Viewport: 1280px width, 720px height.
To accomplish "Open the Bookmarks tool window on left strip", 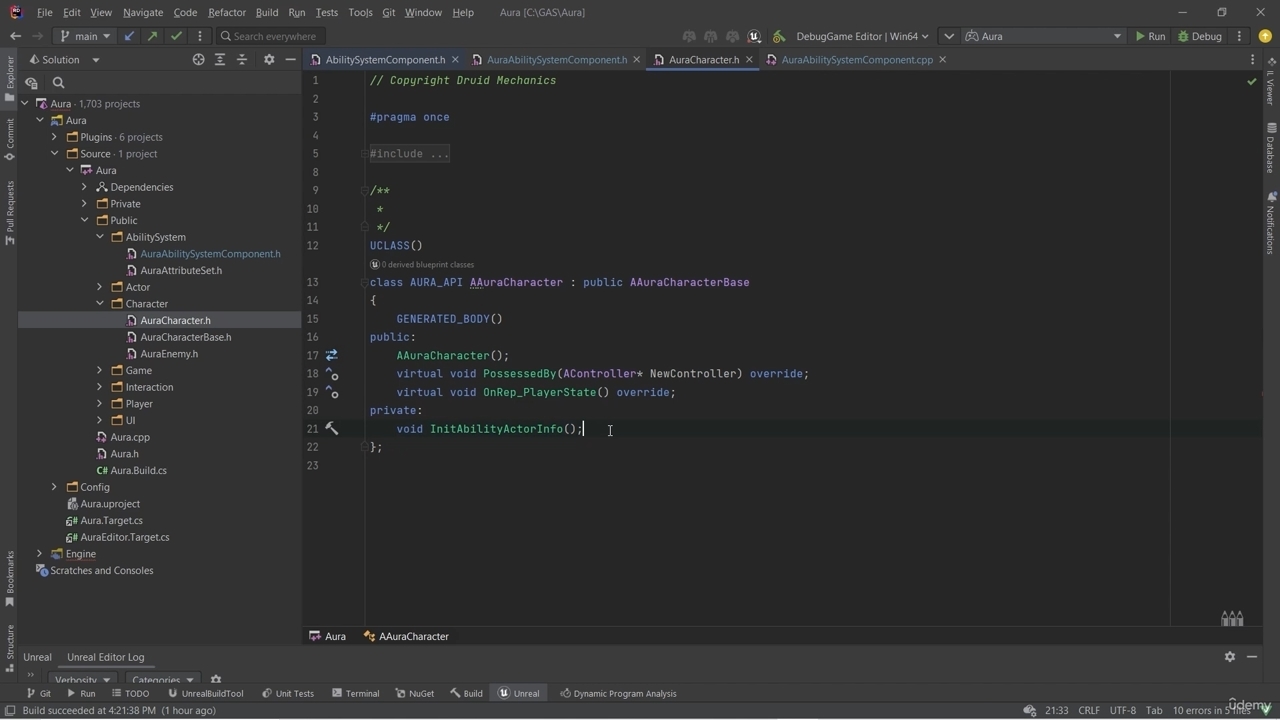I will (10, 578).
